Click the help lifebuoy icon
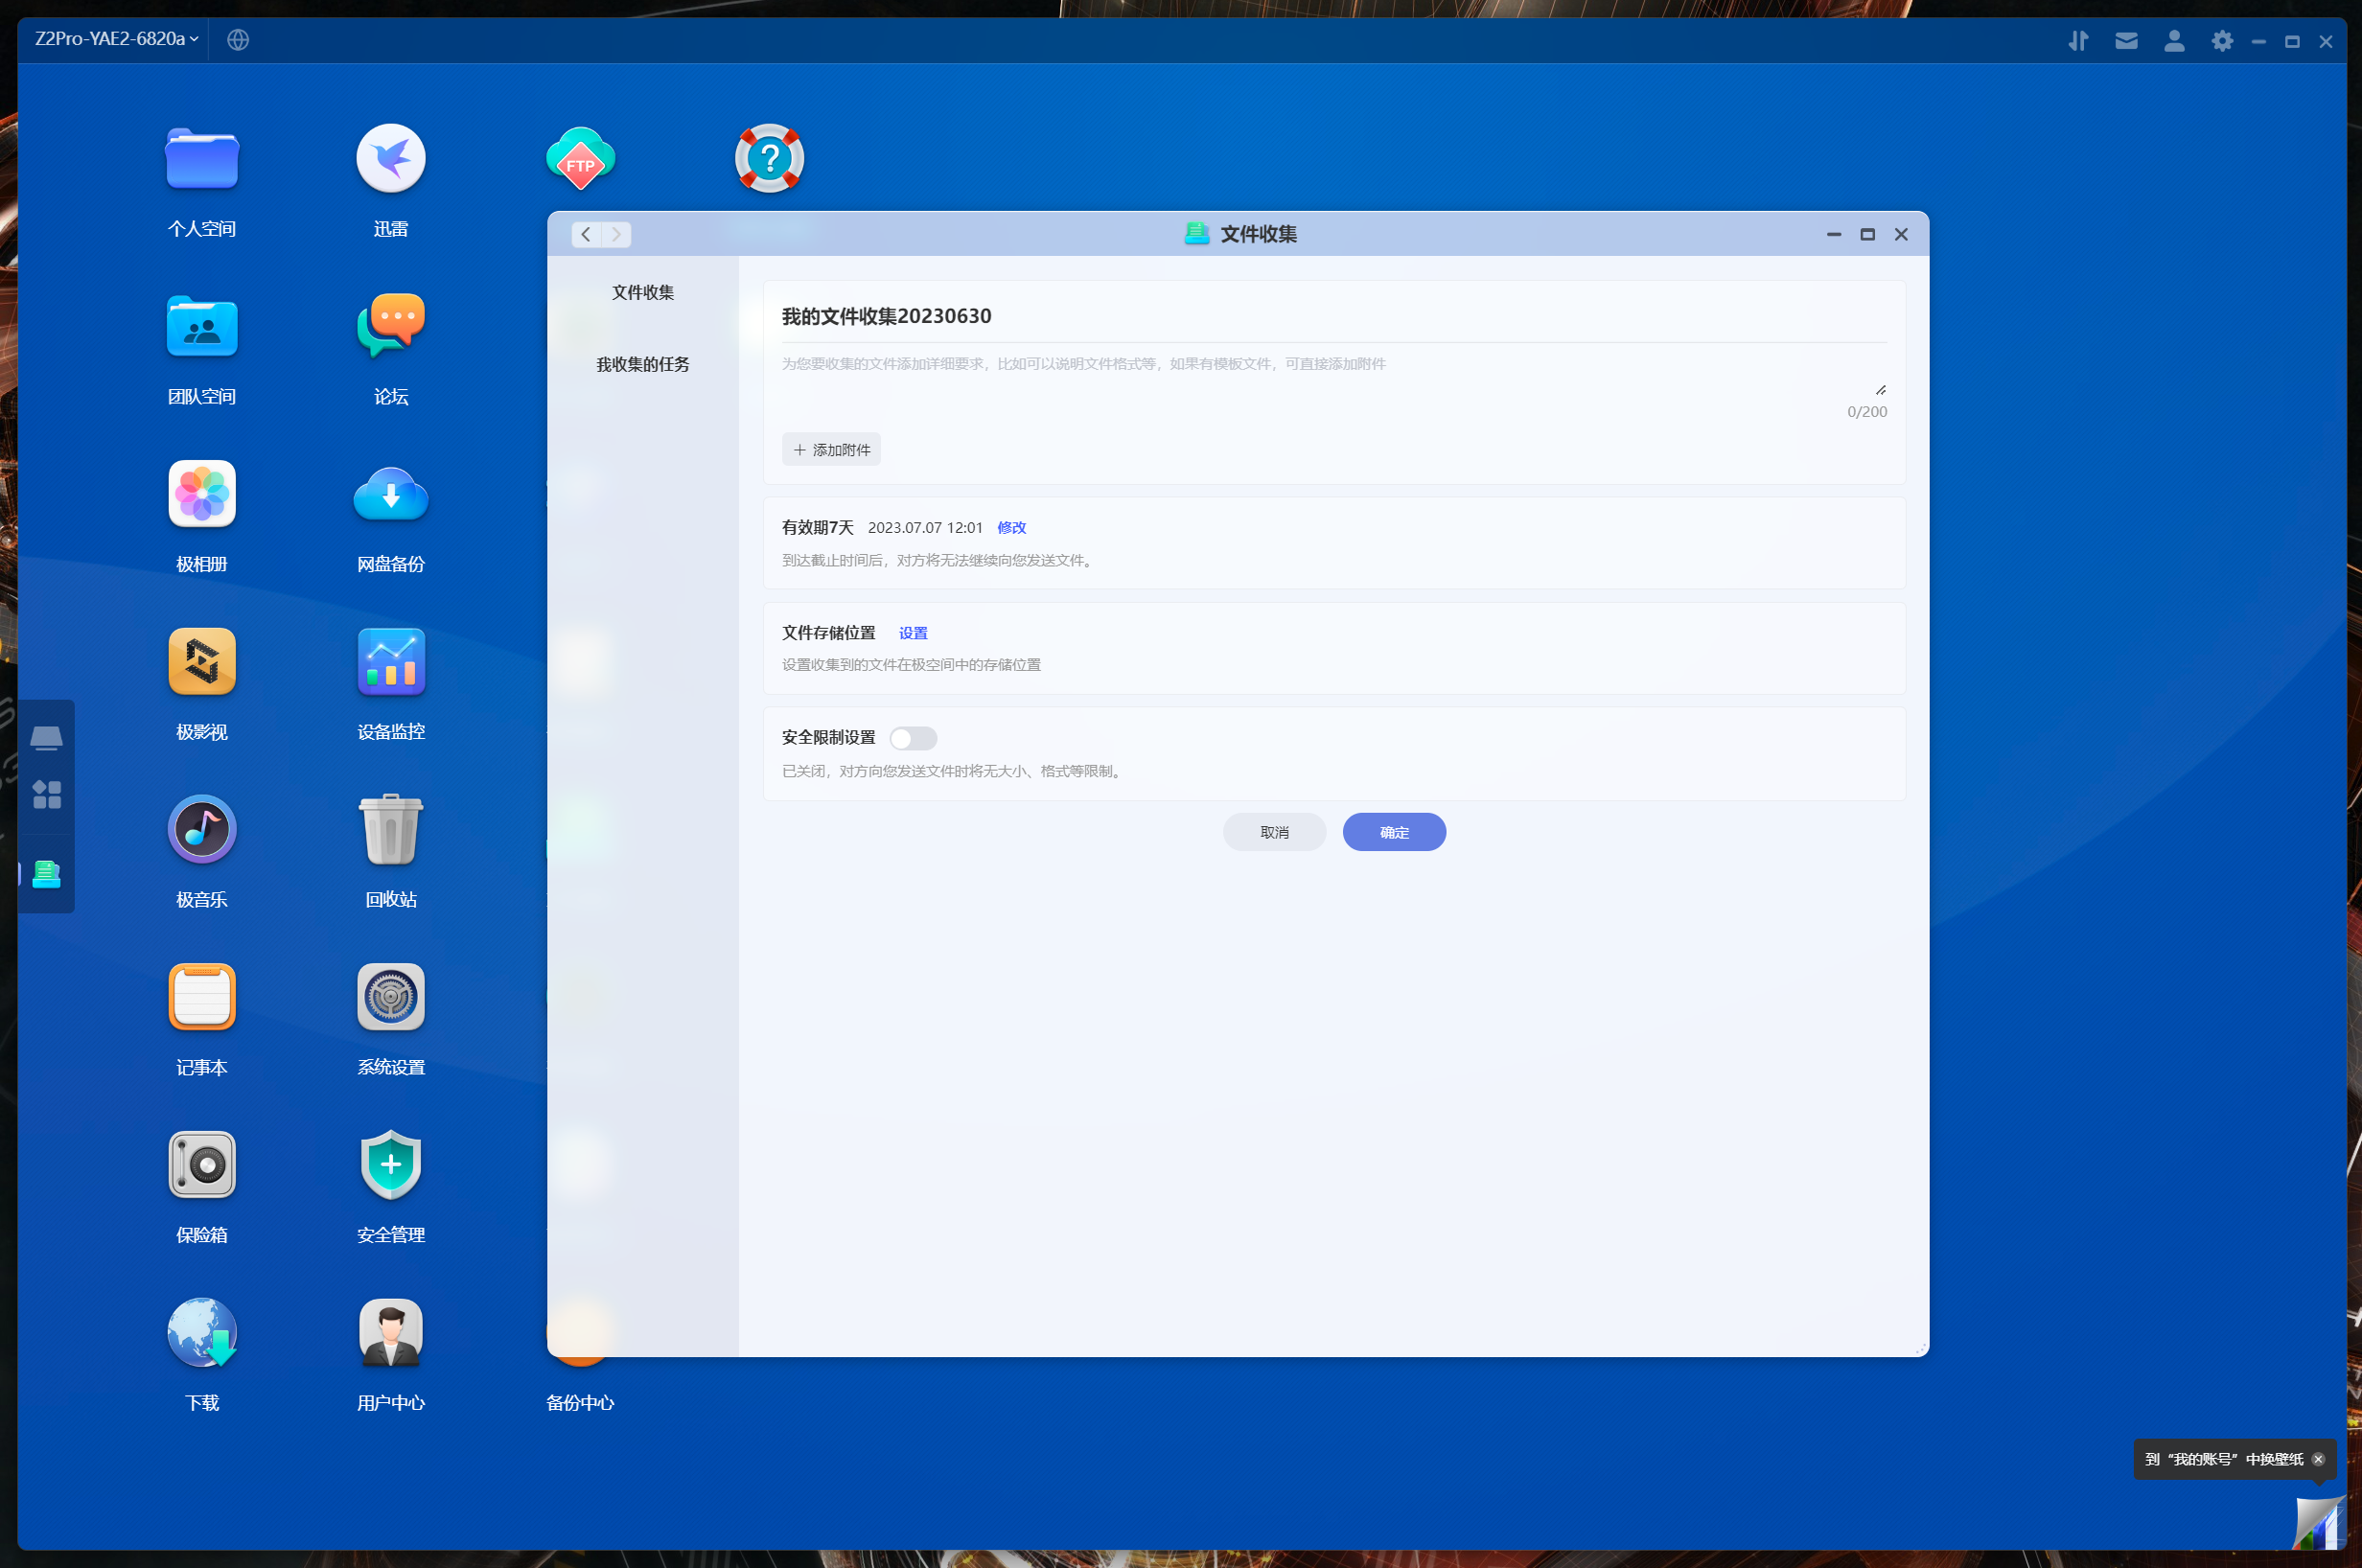 tap(769, 159)
